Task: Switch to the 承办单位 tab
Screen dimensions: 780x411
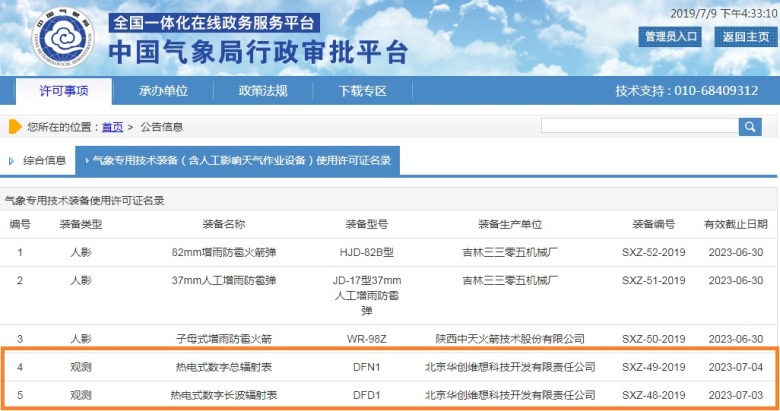Action: (x=163, y=91)
